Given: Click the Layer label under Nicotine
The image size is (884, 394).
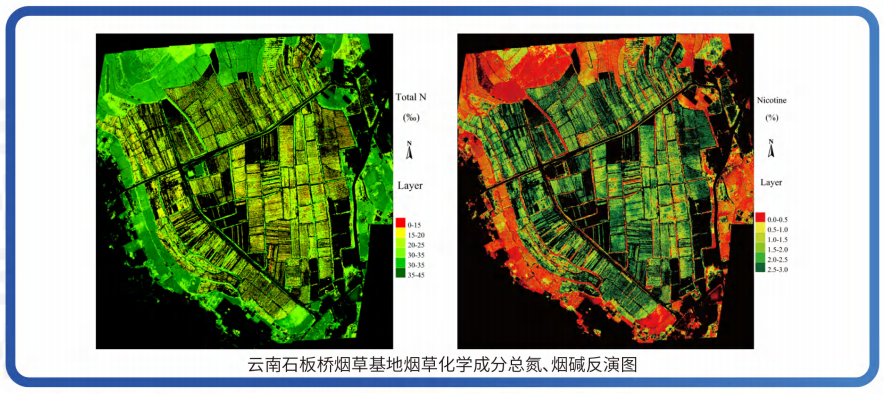Looking at the screenshot, I should (x=771, y=182).
